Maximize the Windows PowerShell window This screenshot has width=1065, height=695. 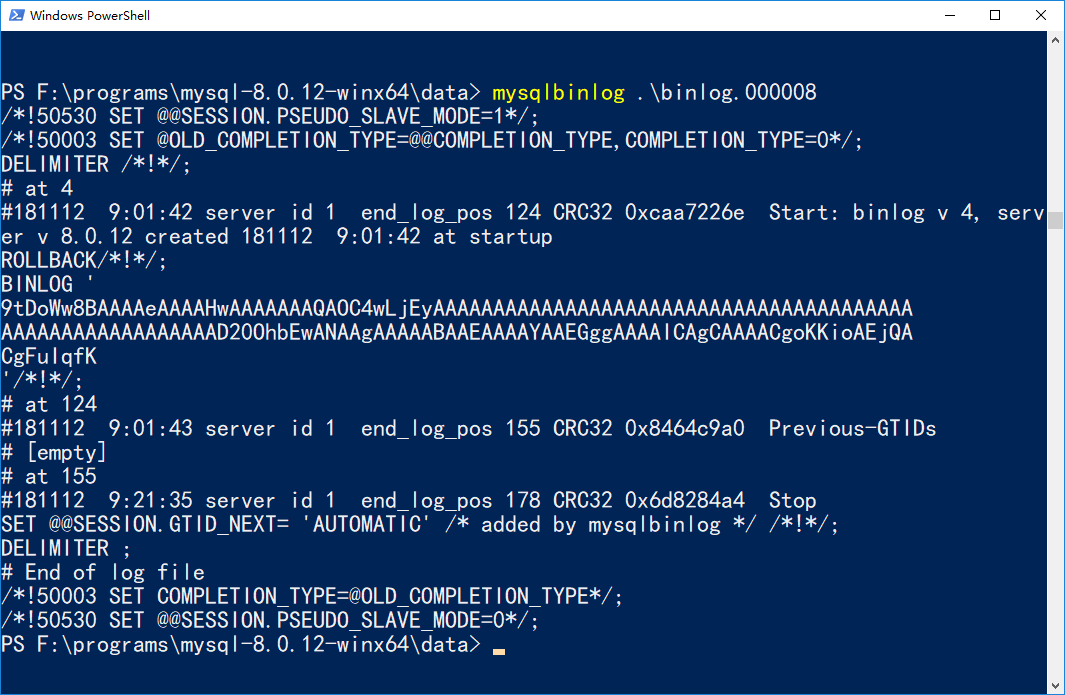[x=995, y=16]
